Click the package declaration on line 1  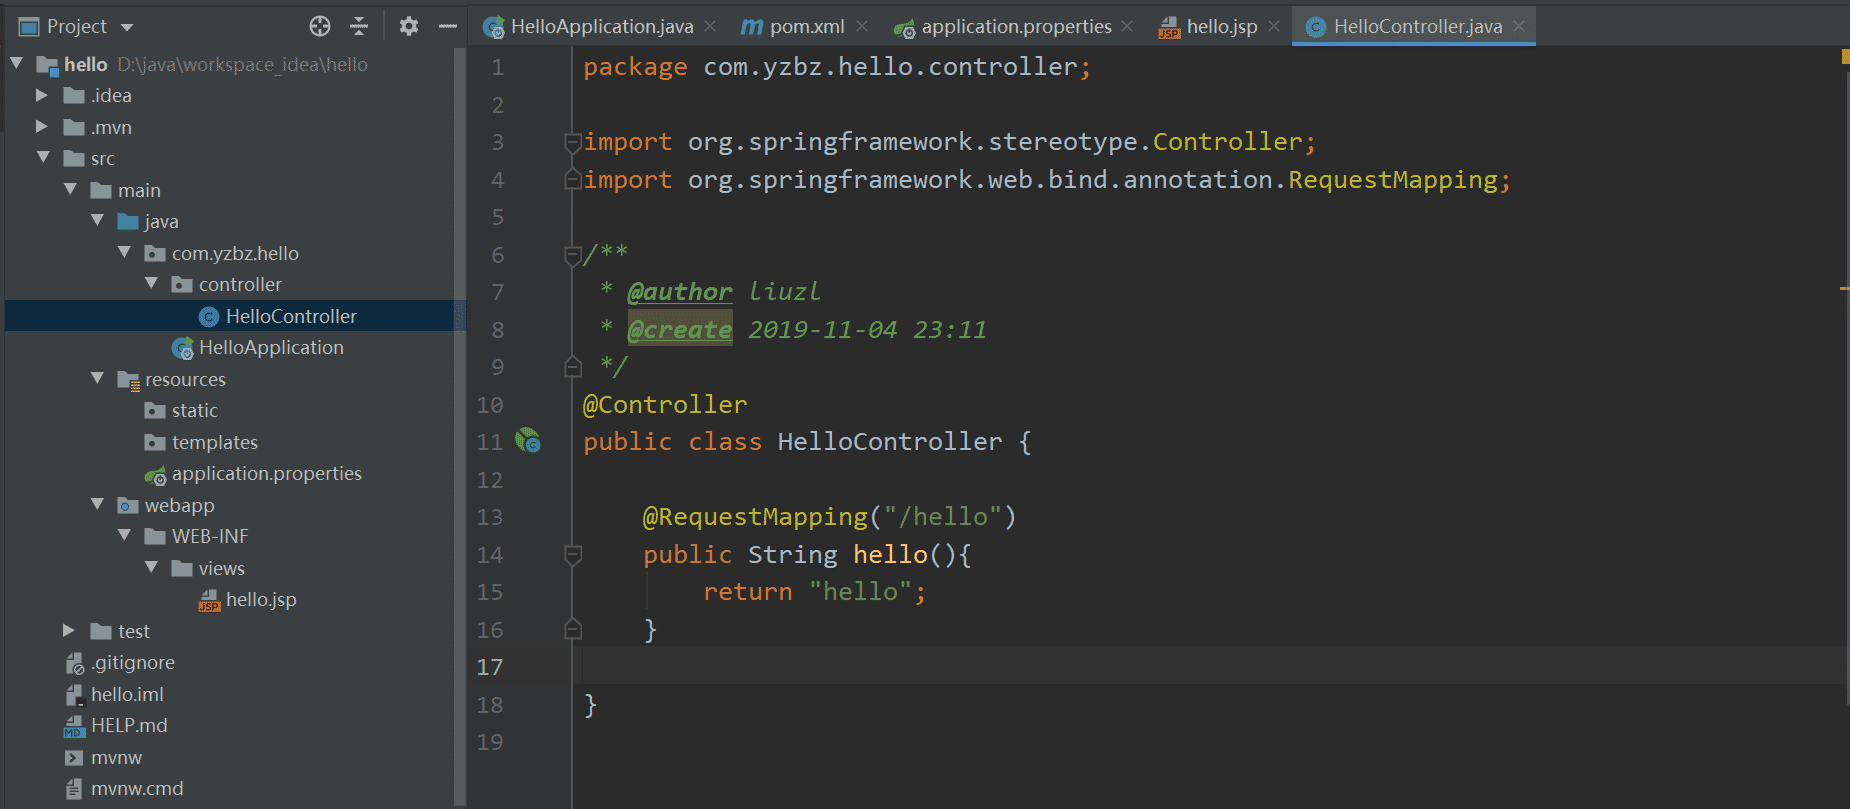[x=837, y=66]
